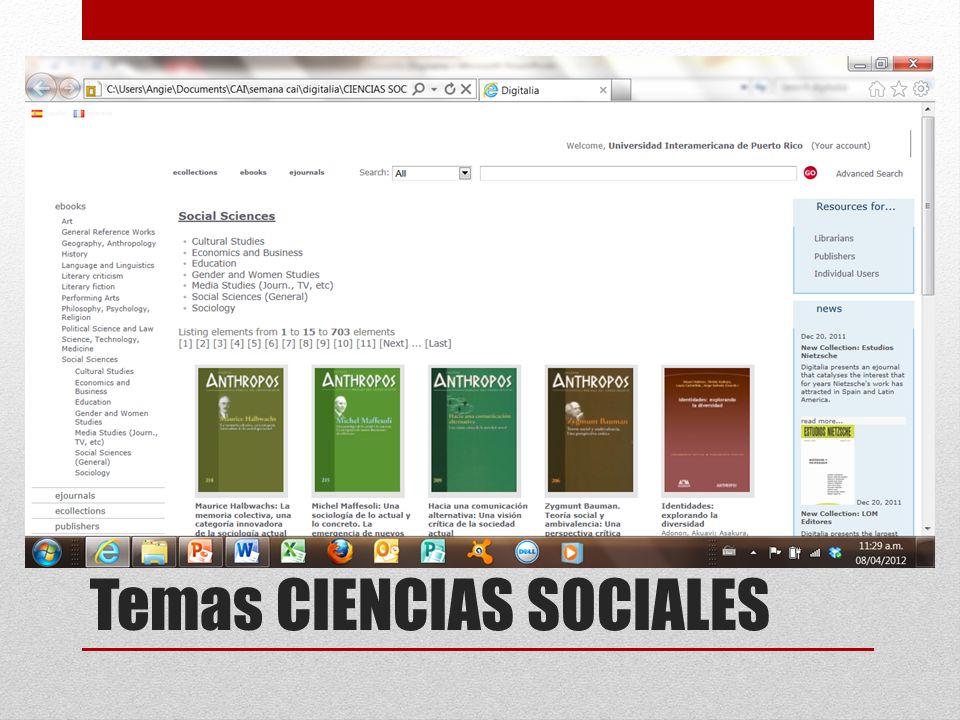Open Gender and Women Studies in main list
The image size is (960, 720).
[255, 274]
